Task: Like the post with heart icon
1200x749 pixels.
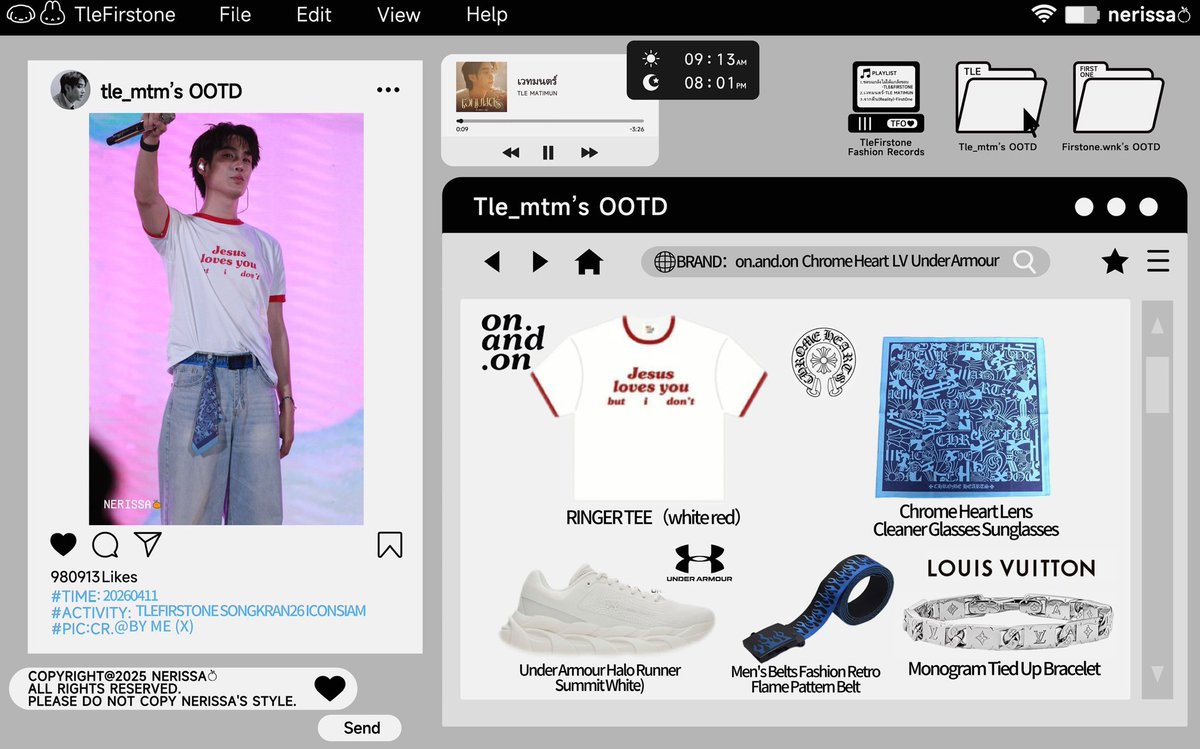Action: [63, 545]
